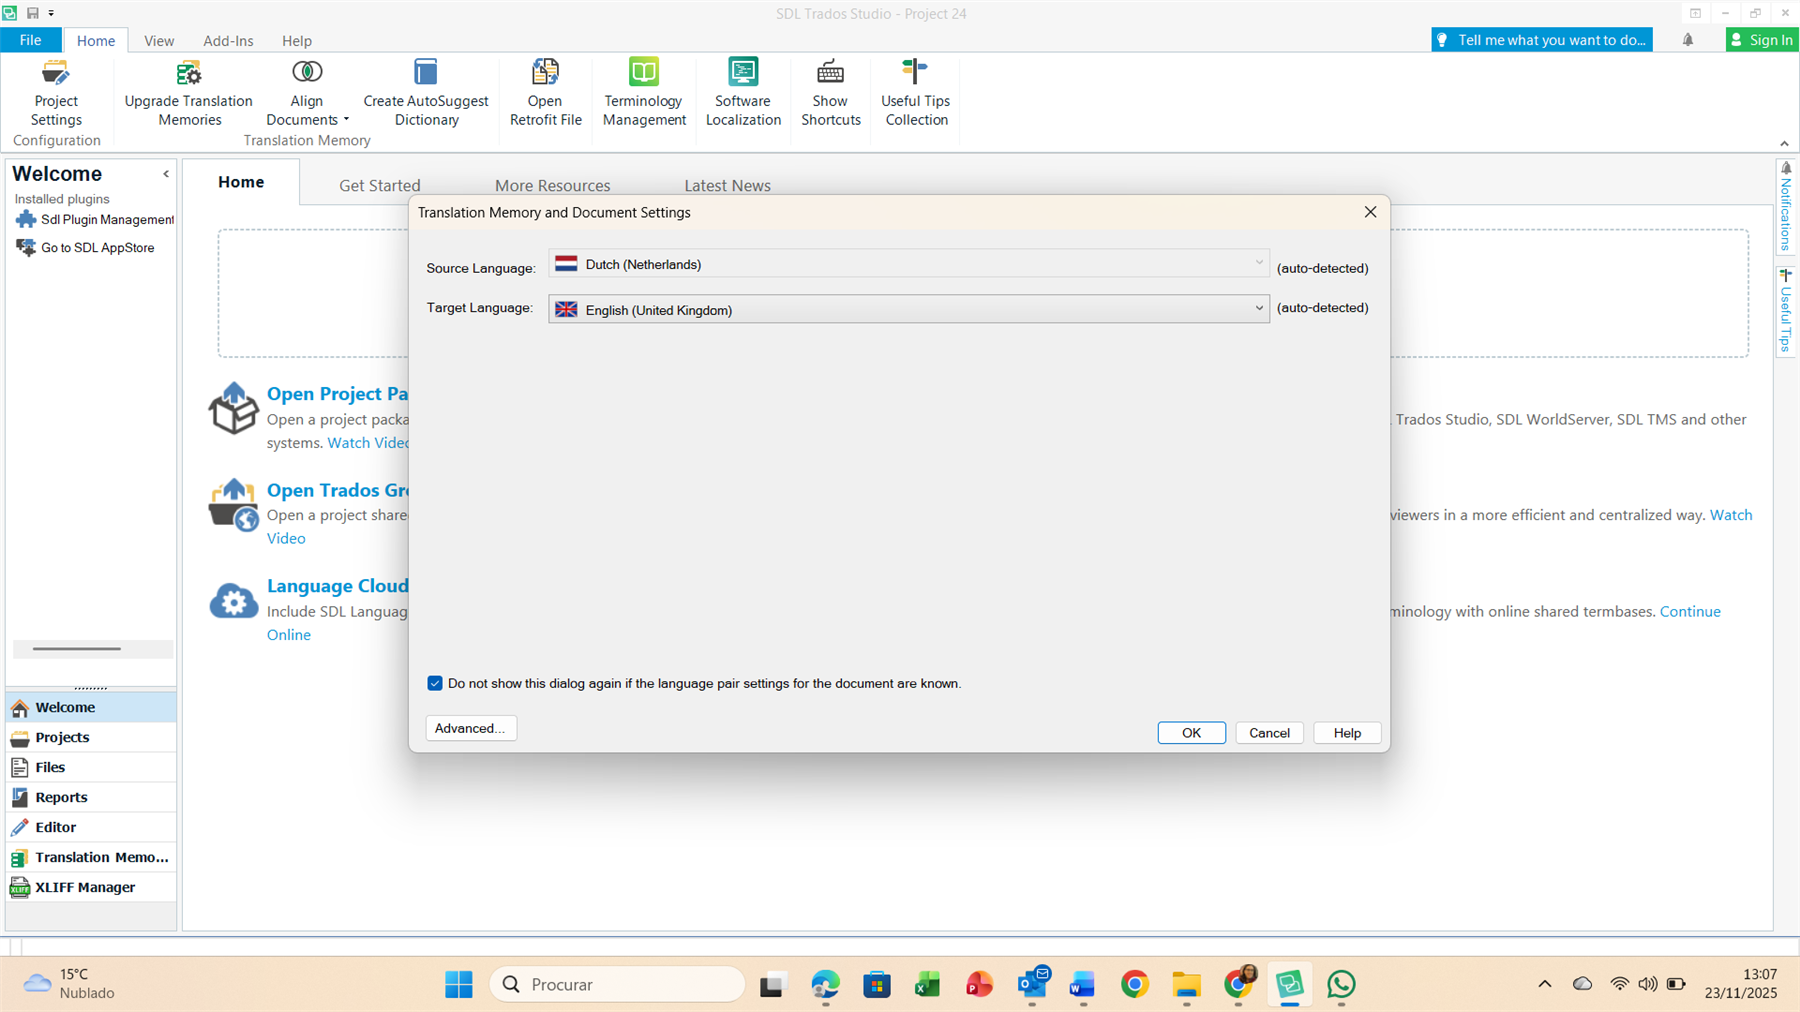Switch to the Latest News tab

tap(727, 185)
